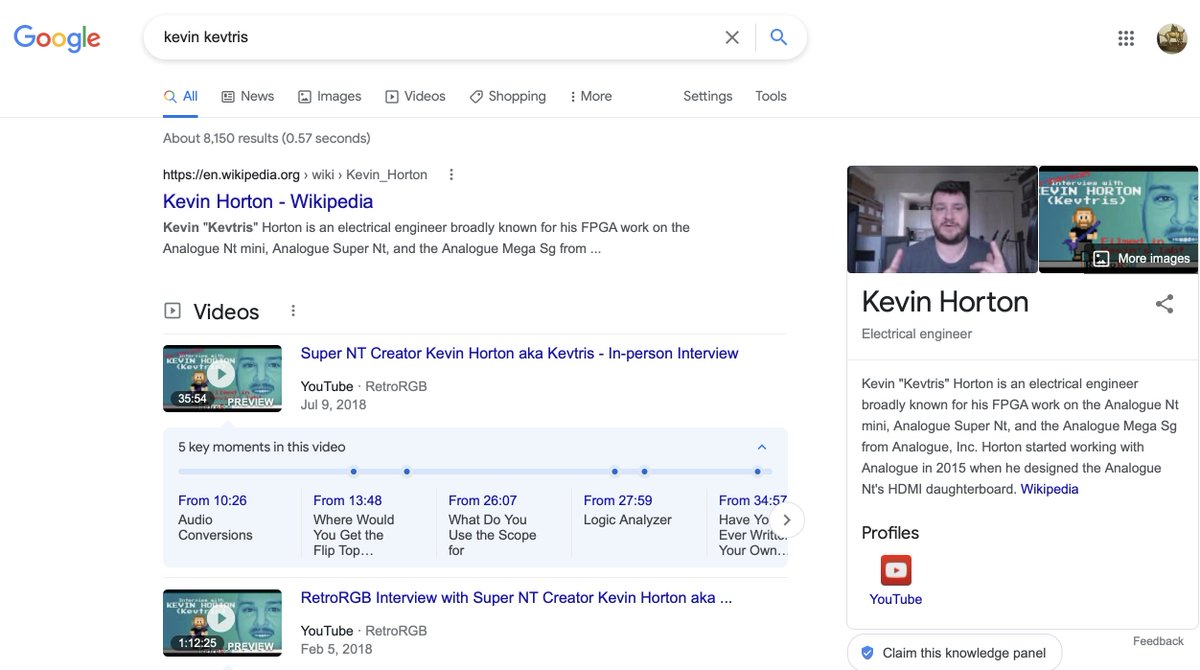Click the magnifying glass search button
The image size is (1200, 670).
(779, 37)
